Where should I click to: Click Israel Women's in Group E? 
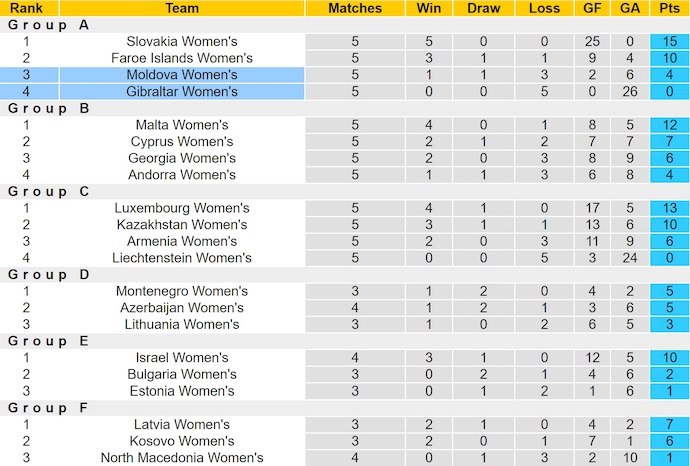click(182, 358)
